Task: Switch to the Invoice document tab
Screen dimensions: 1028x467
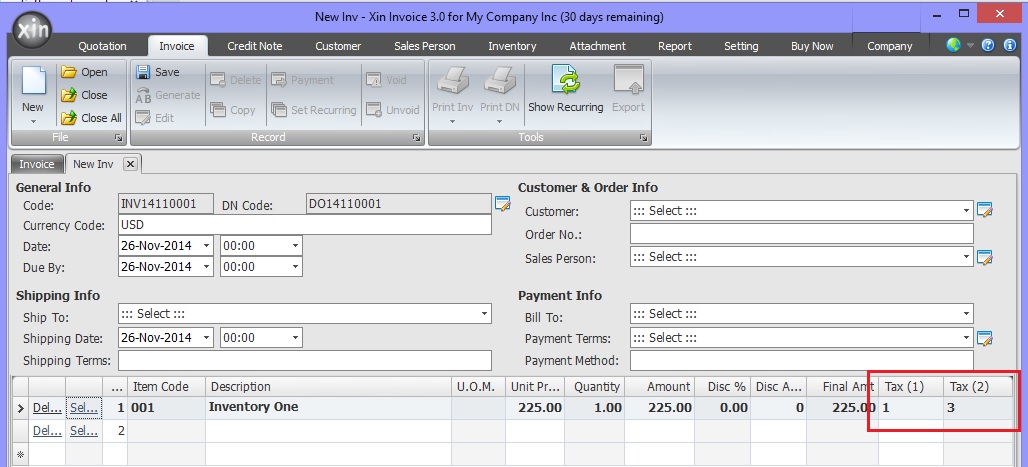Action: click(37, 164)
